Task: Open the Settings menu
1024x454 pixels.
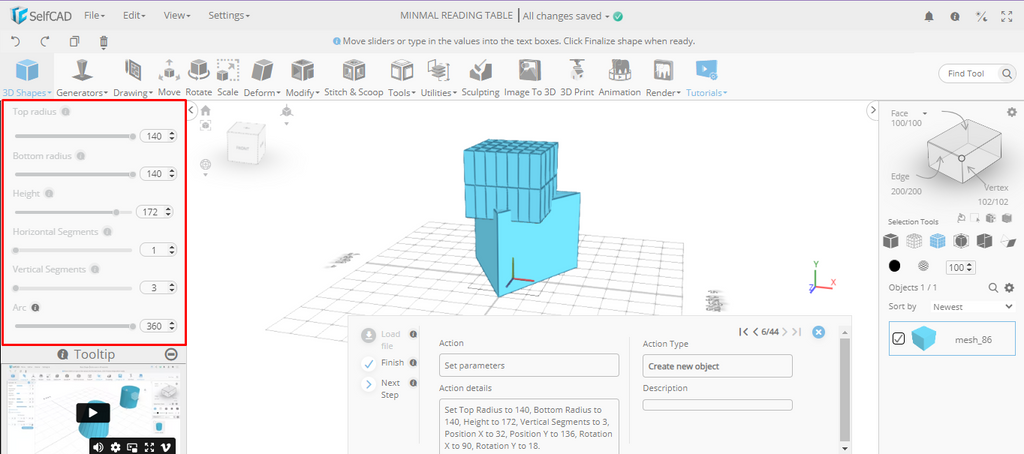Action: [x=229, y=16]
